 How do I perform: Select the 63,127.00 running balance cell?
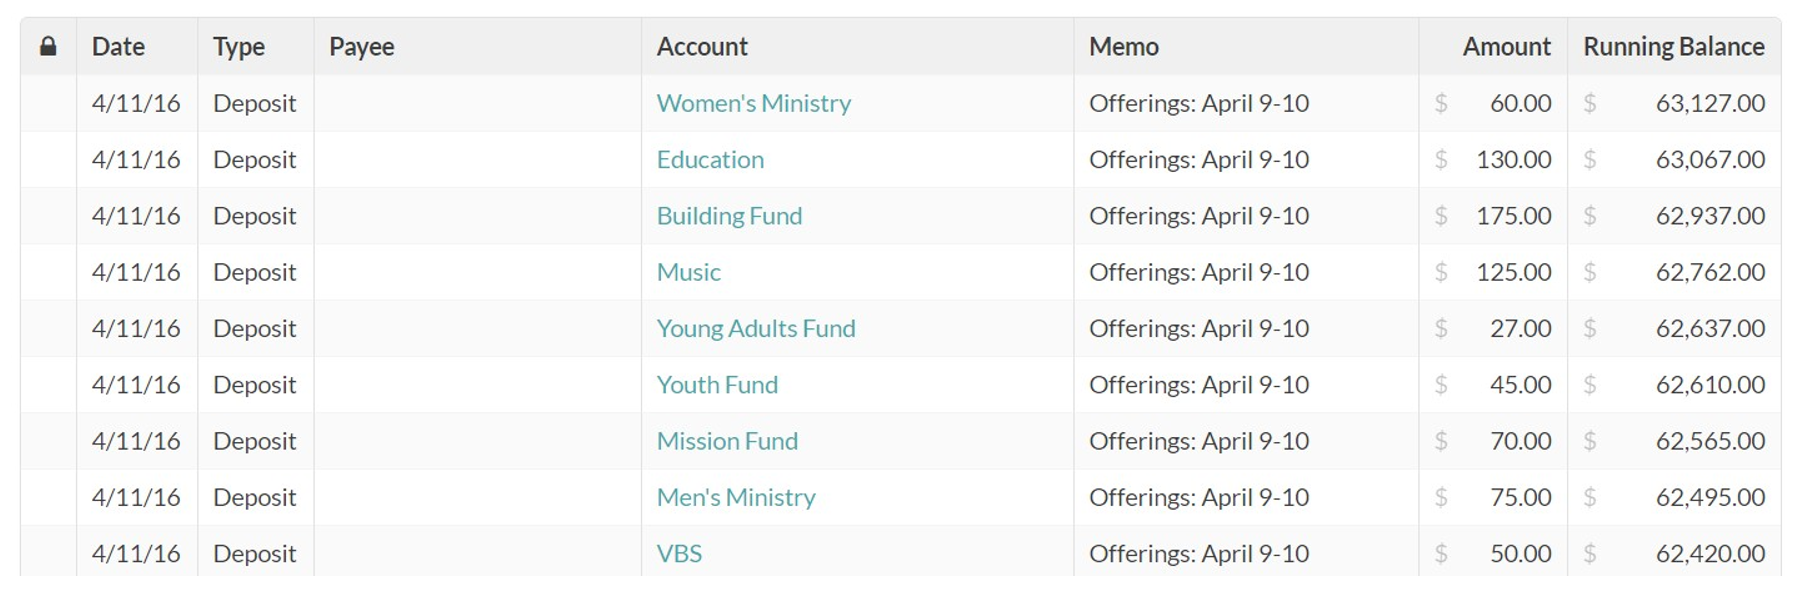(1674, 103)
